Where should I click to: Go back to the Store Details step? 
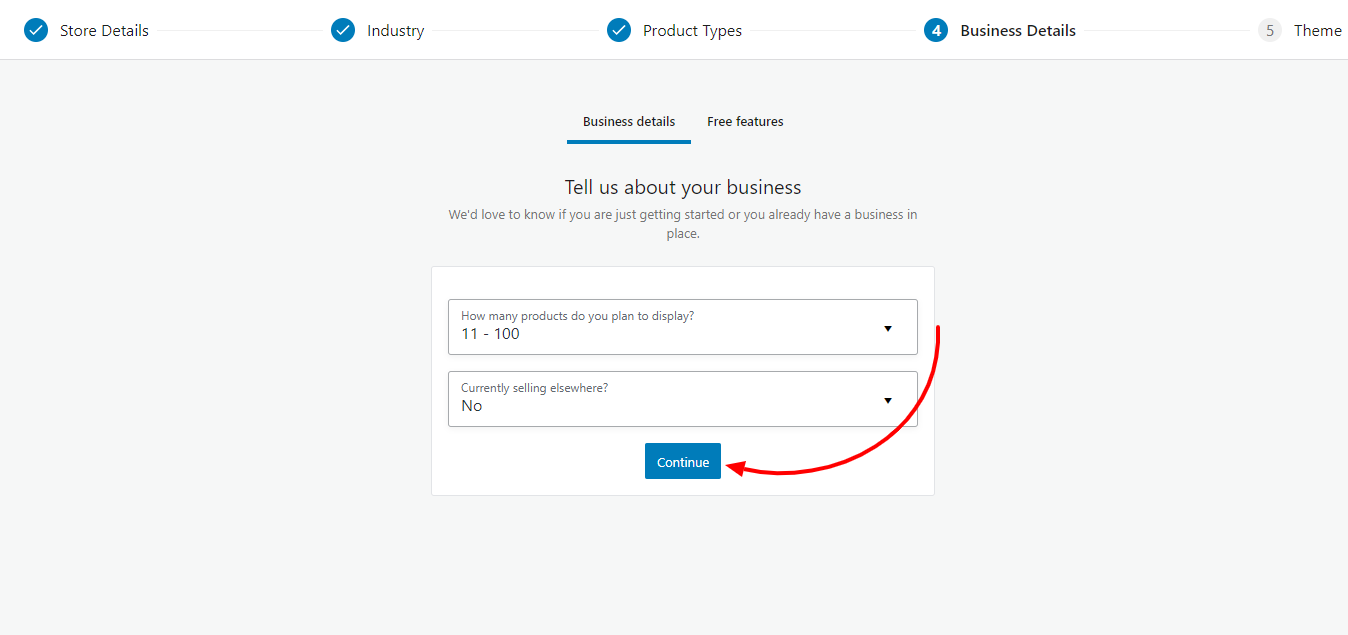pos(104,30)
